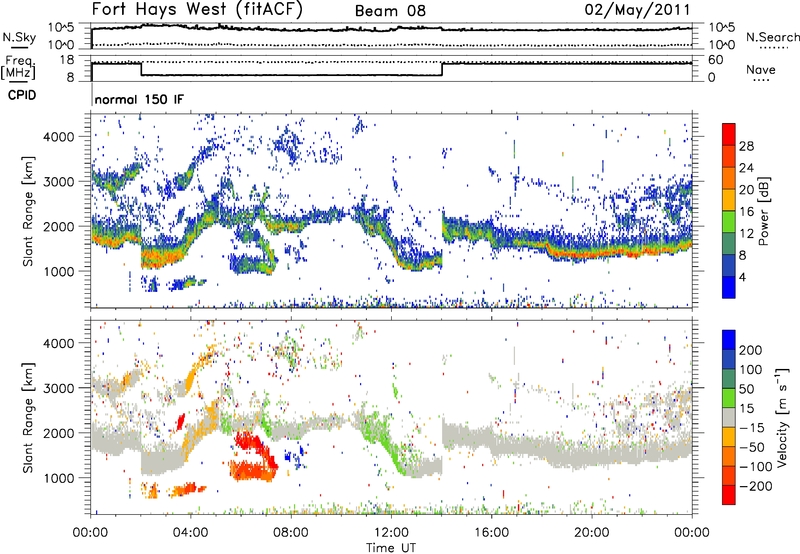This screenshot has width=800, height=554.
Task: Click the Velocity scale value '-15'
Action: 752,428
